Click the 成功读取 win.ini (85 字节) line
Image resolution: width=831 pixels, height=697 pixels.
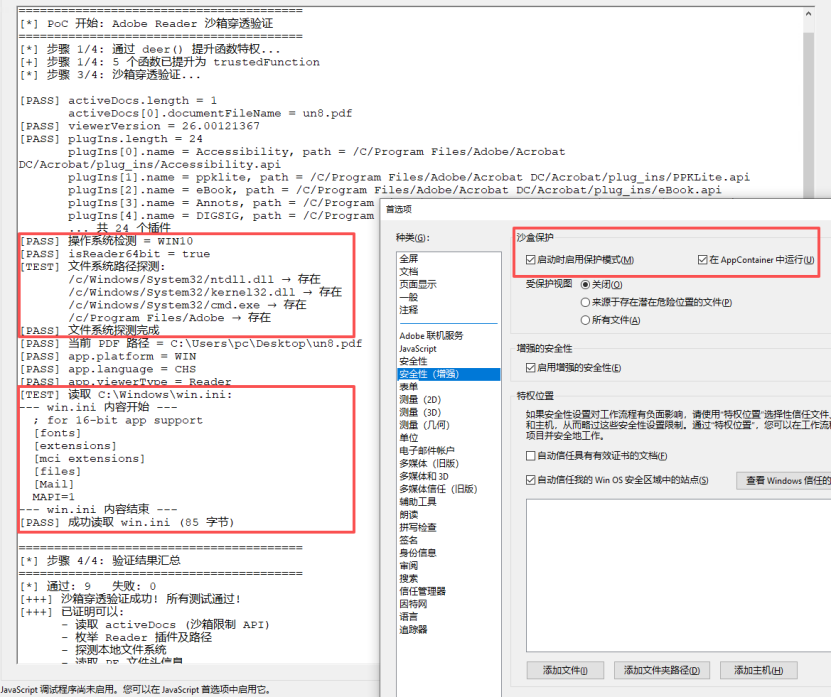(127, 523)
